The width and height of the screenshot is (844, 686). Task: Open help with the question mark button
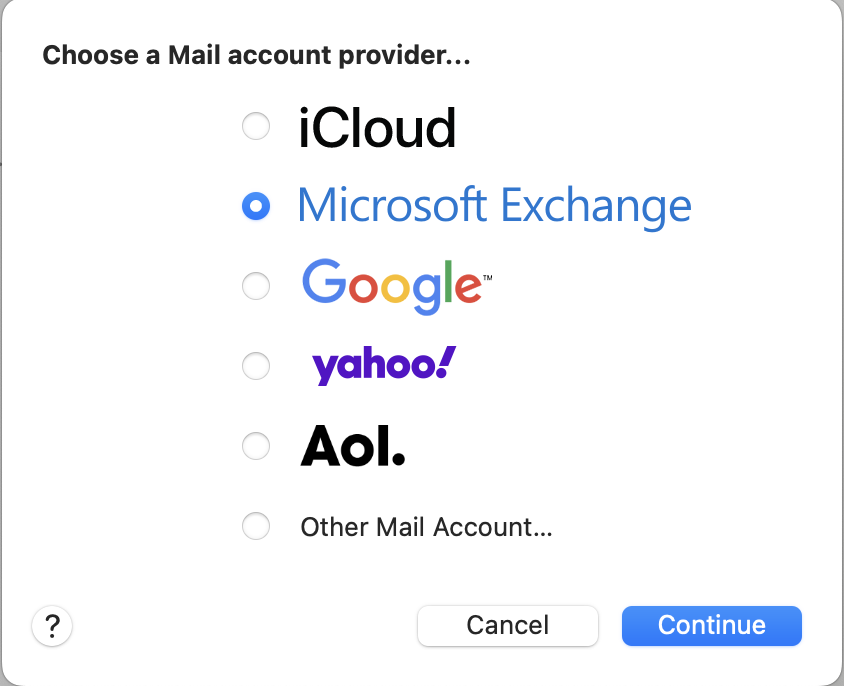coord(52,627)
